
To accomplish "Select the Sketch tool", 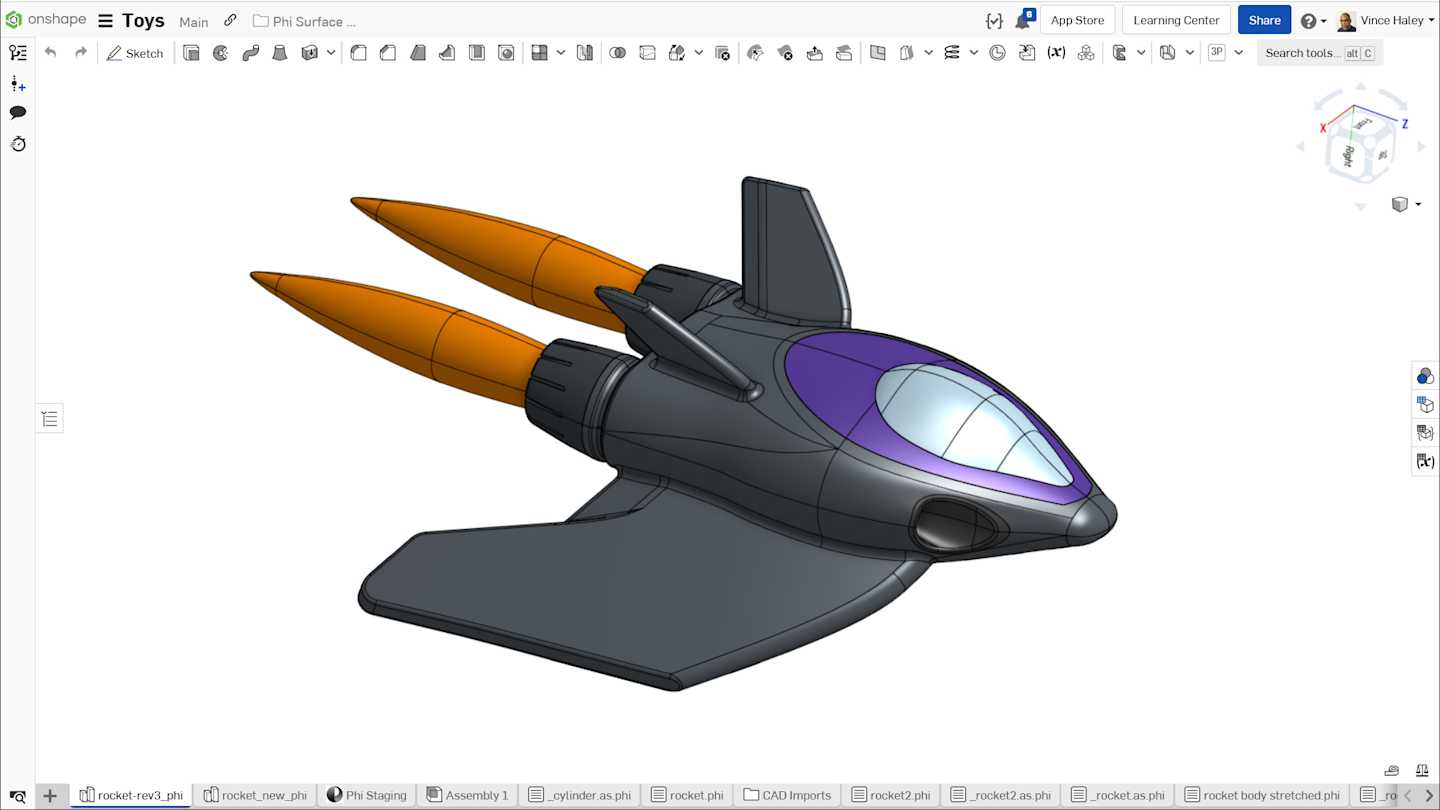I will pos(135,52).
